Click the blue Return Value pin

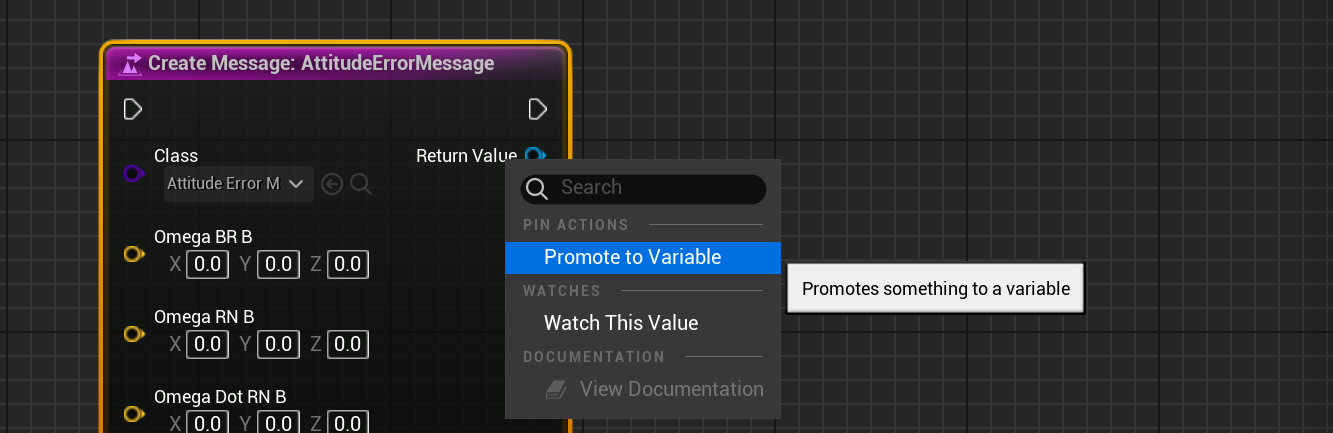pyautogui.click(x=535, y=156)
